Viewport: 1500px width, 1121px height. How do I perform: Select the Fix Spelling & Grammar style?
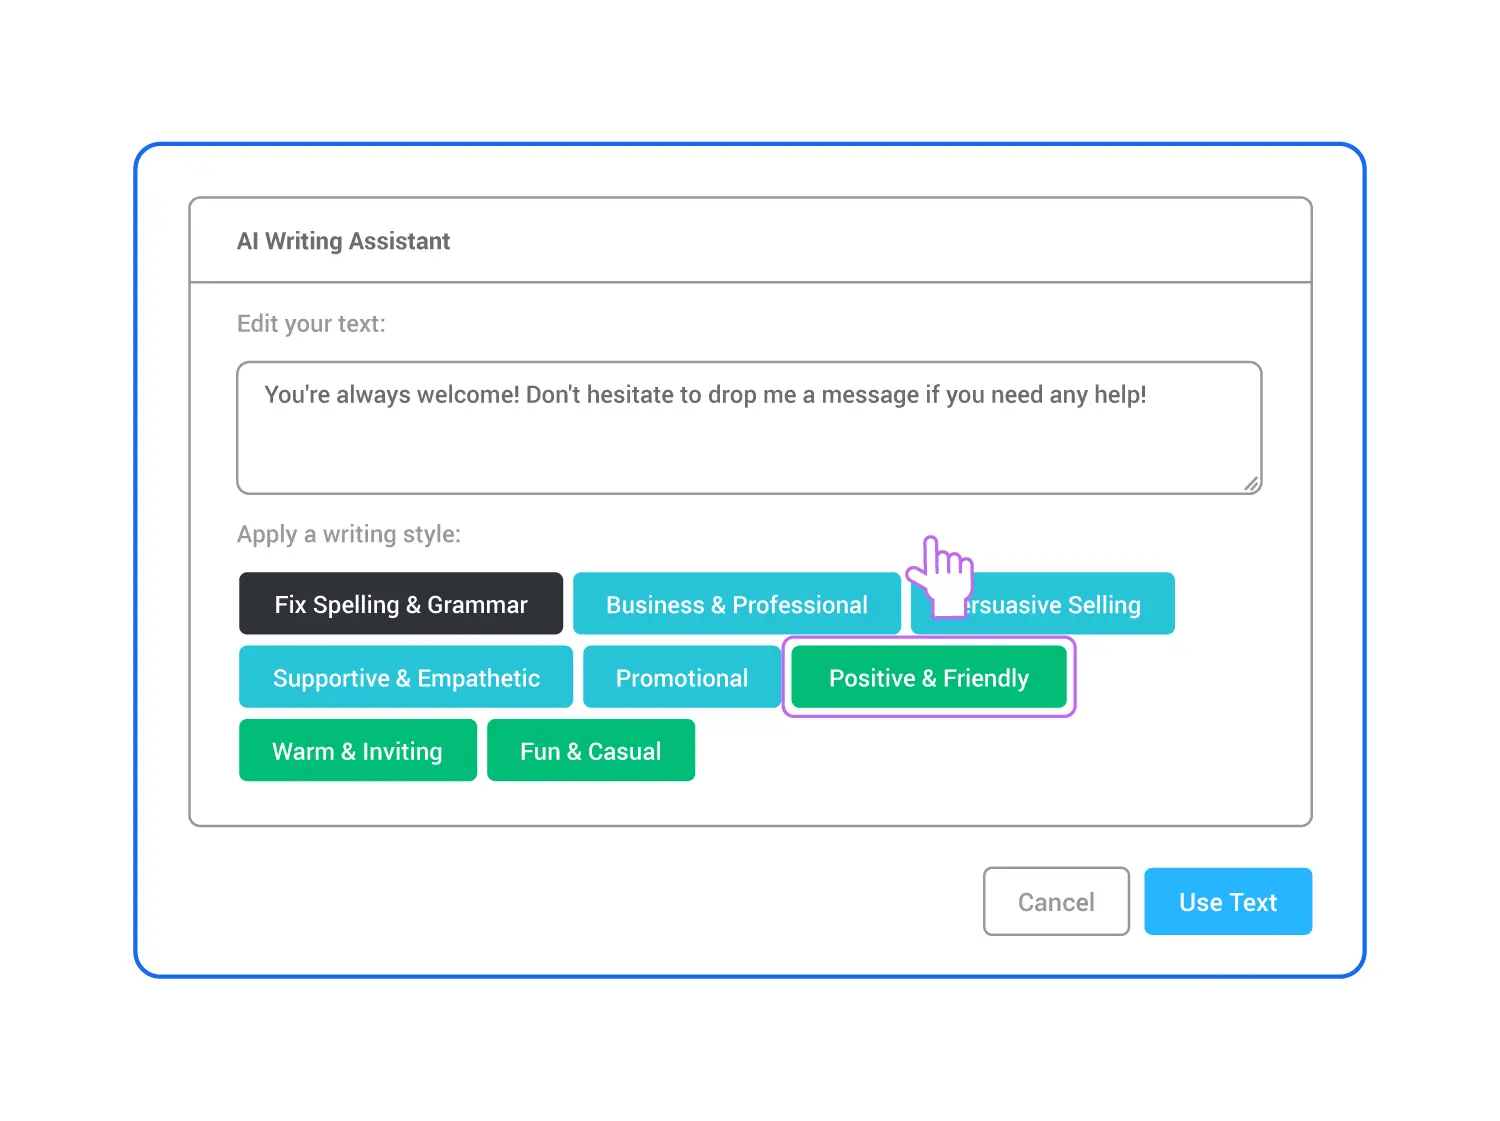coord(400,604)
